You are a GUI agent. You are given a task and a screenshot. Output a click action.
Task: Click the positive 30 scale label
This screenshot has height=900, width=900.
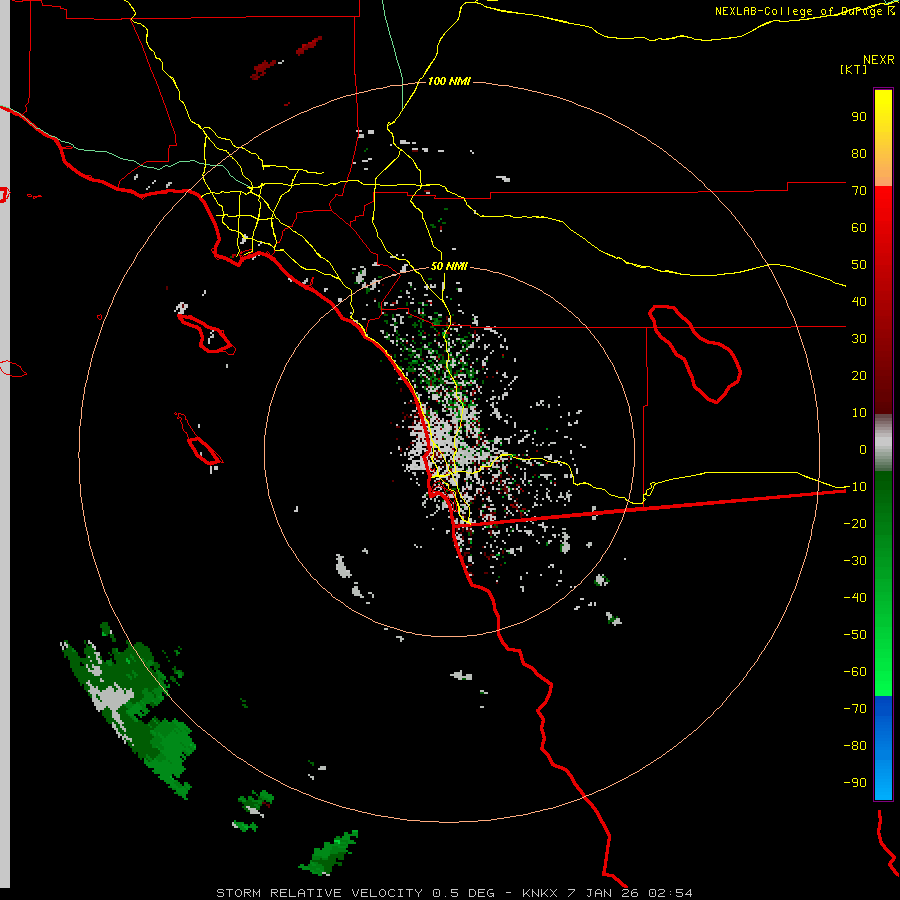(859, 339)
